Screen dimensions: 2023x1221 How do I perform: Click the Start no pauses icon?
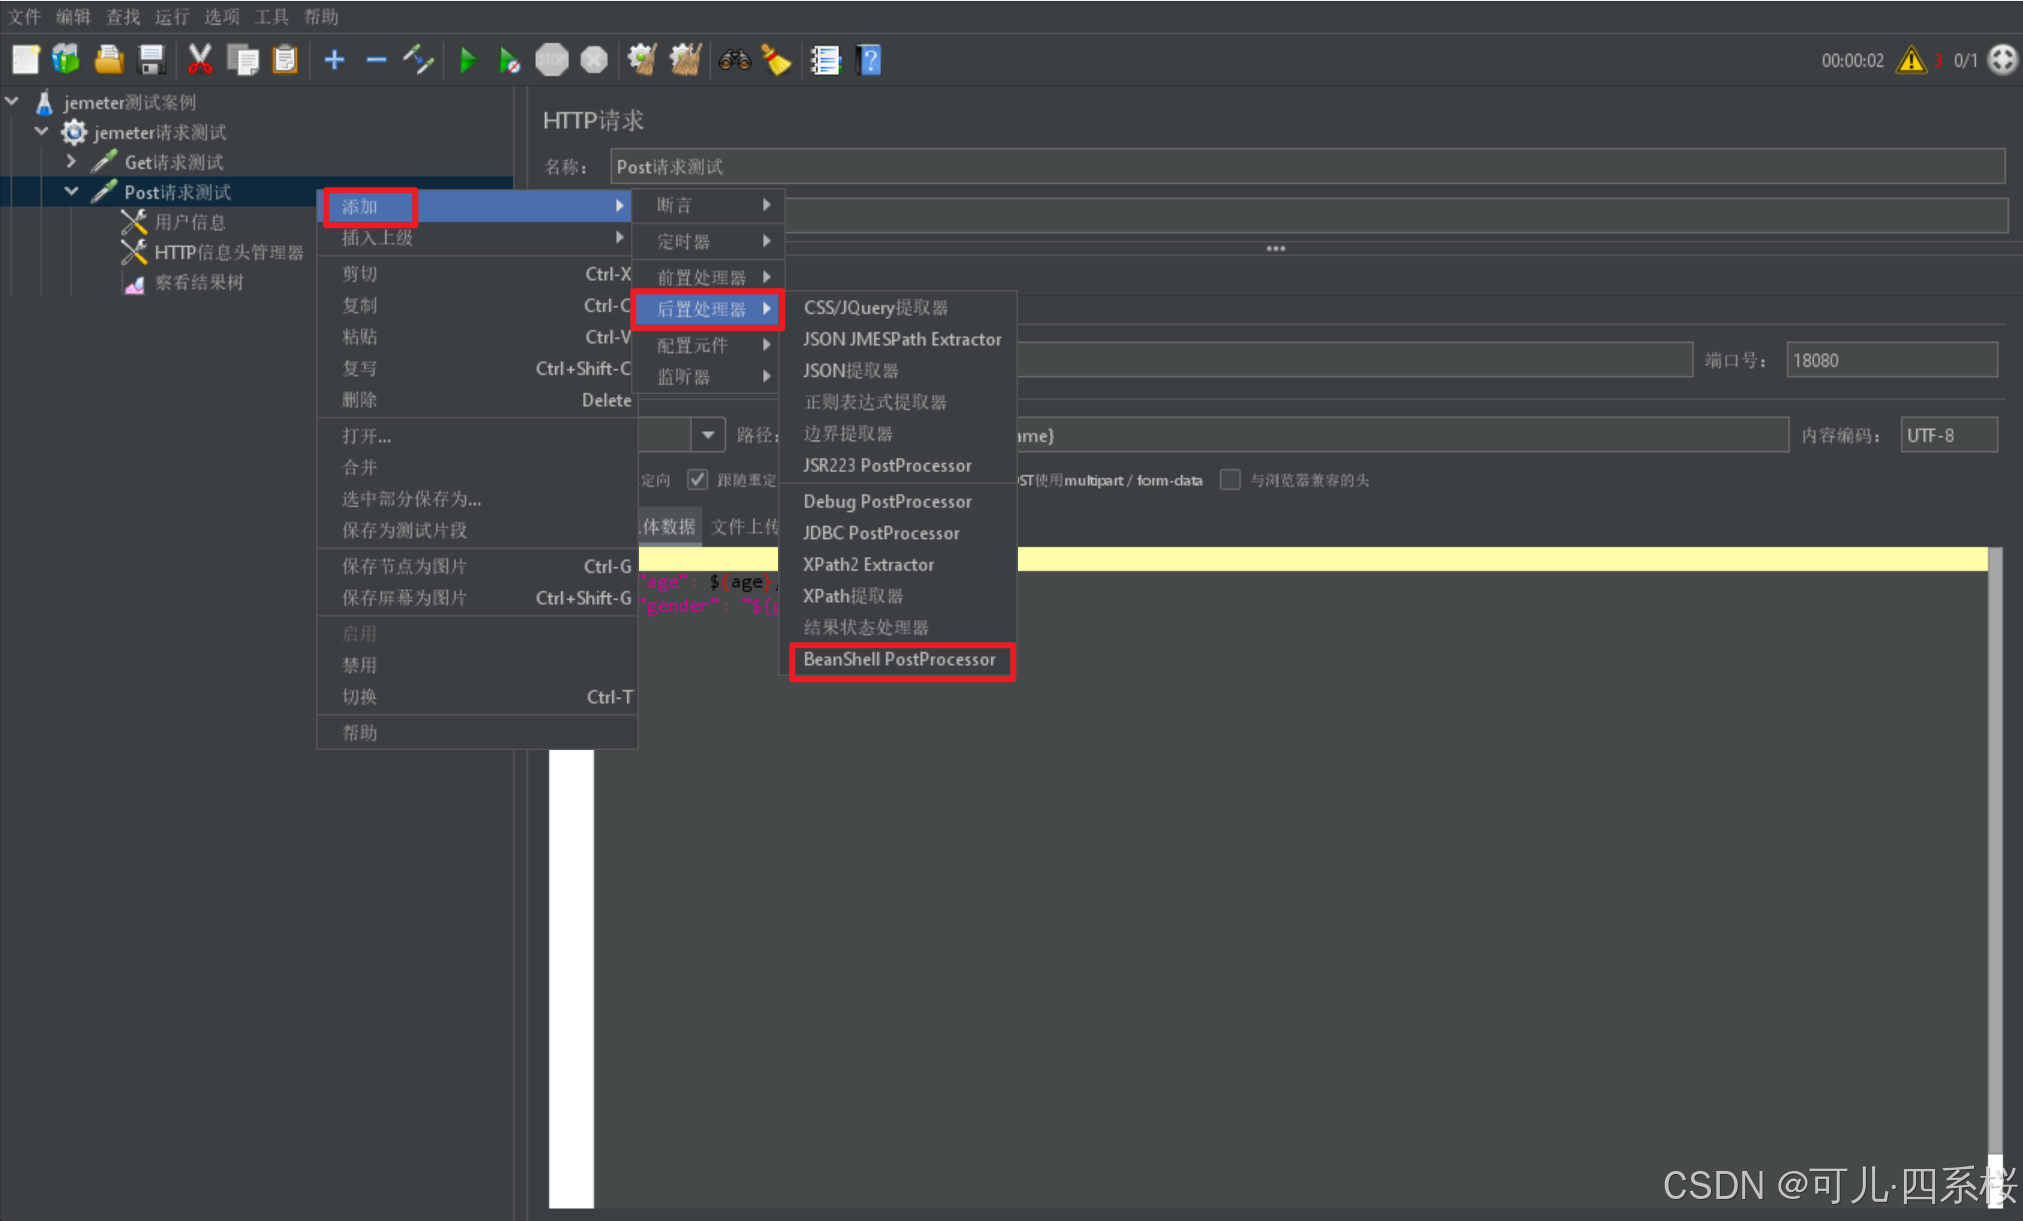click(x=509, y=60)
